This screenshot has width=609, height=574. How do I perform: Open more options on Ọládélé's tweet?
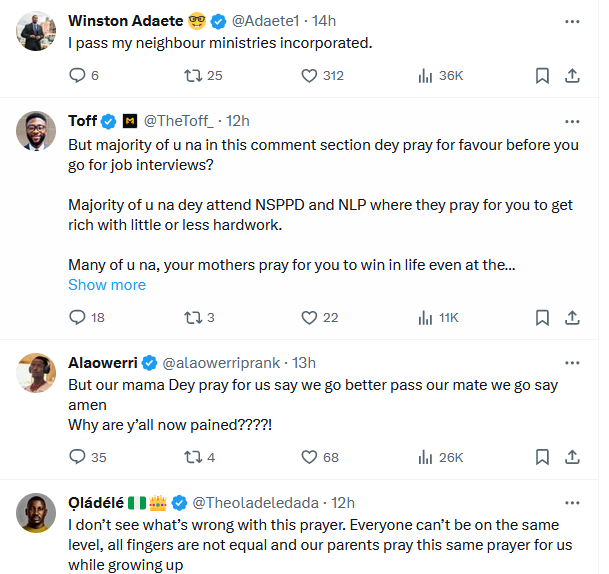pyautogui.click(x=573, y=502)
